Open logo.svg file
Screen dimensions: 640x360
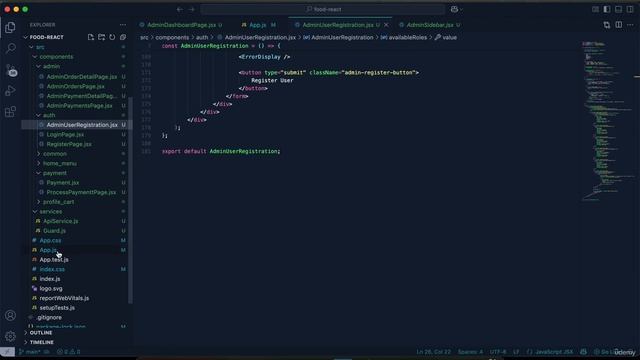pyautogui.click(x=51, y=289)
